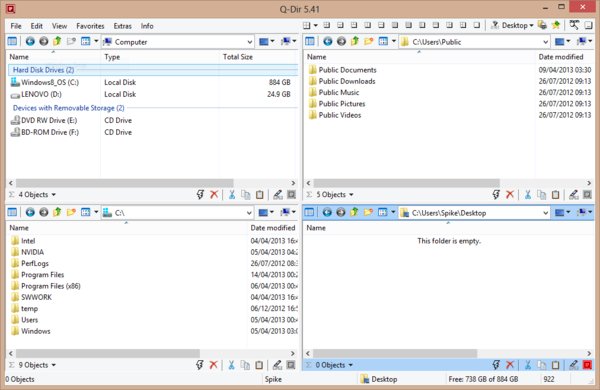Click the tools icon in the main toolbar

(574, 25)
